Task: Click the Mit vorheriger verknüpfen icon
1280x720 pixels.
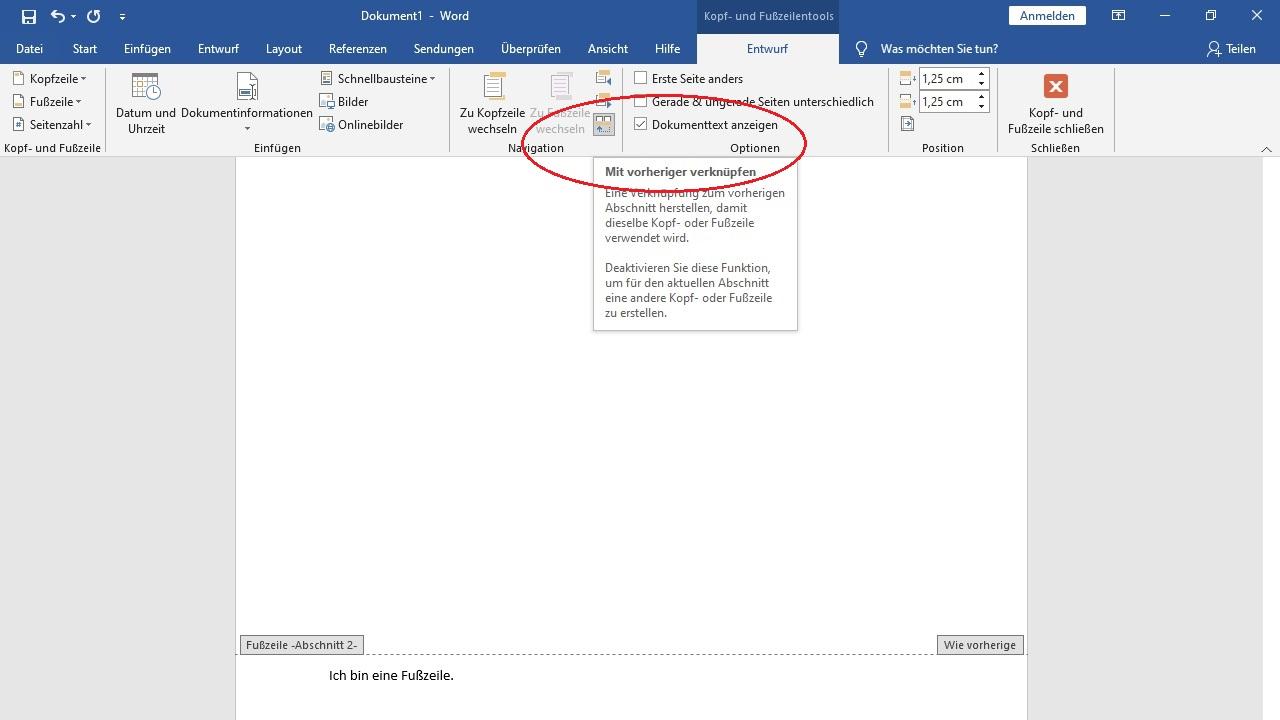Action: click(x=603, y=125)
